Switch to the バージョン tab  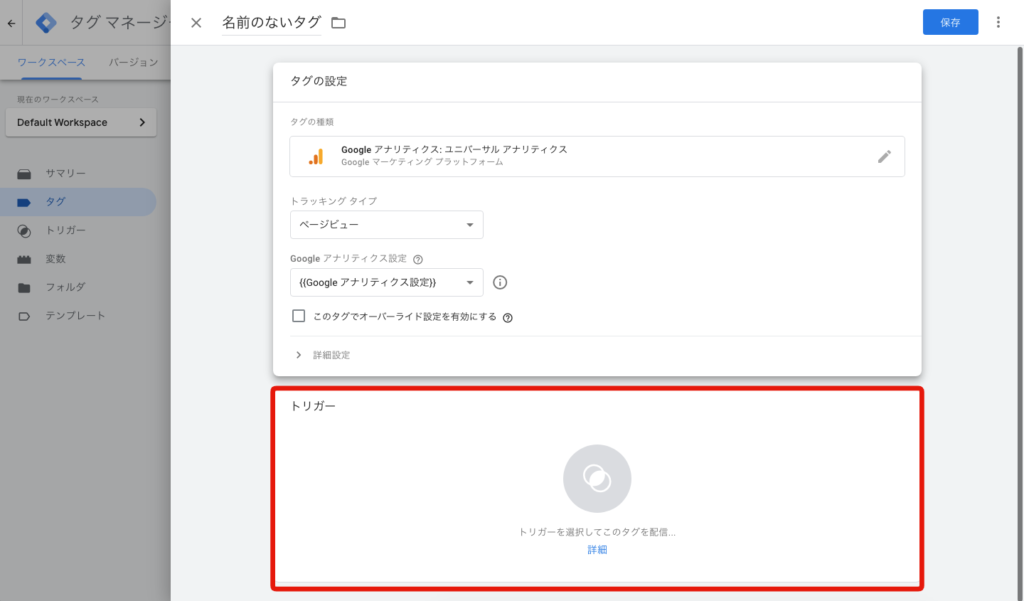pyautogui.click(x=133, y=62)
